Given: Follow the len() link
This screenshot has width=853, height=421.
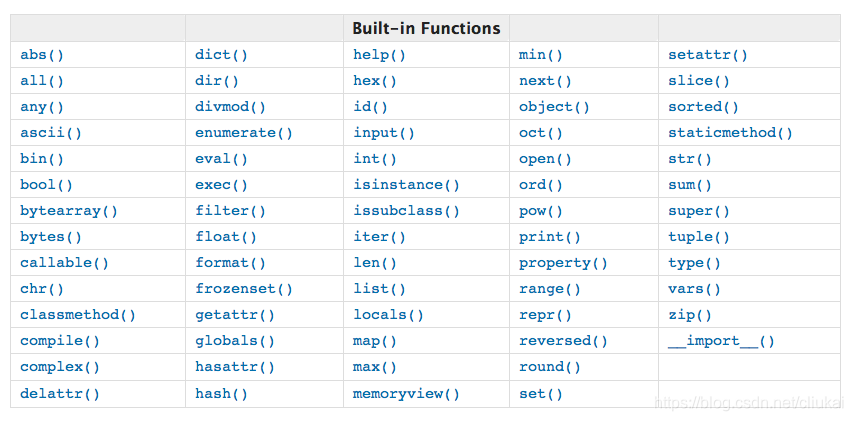Looking at the screenshot, I should coord(375,263).
